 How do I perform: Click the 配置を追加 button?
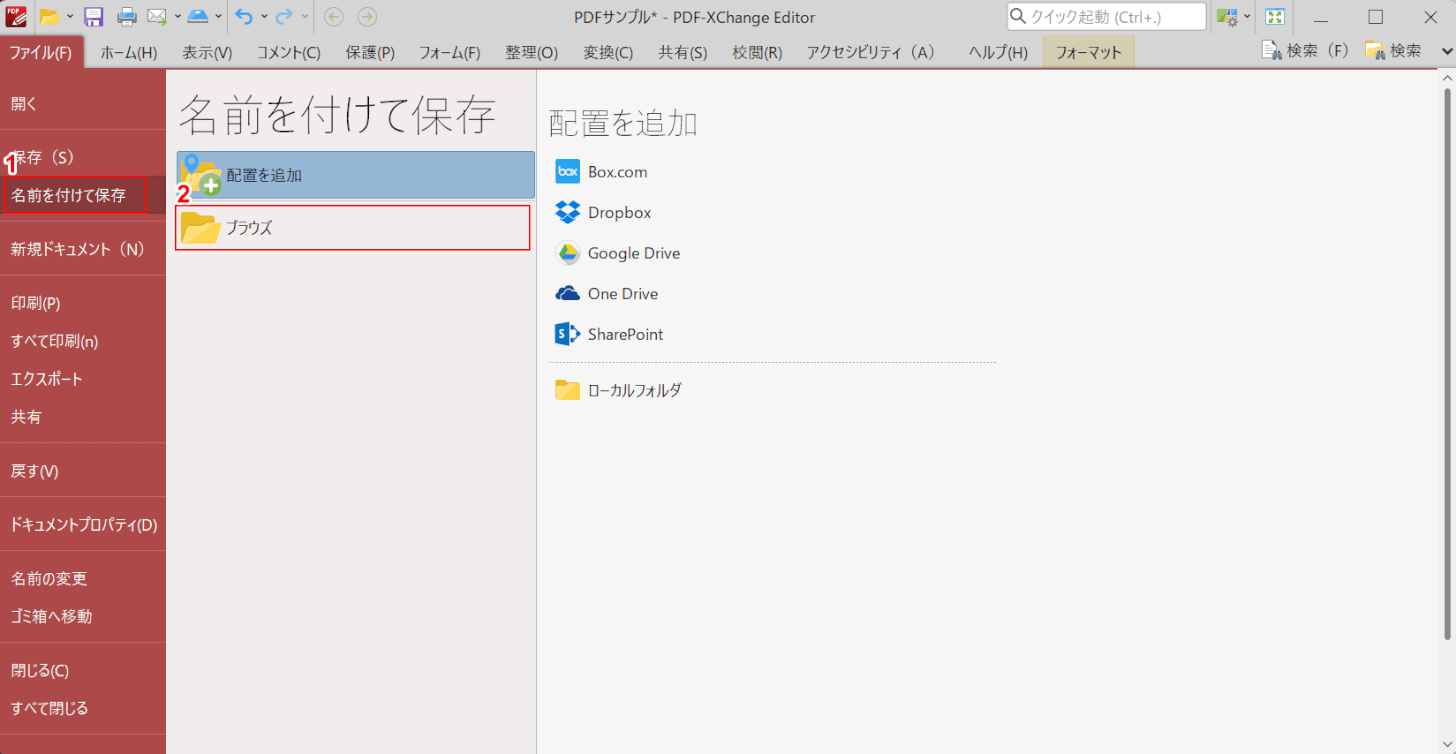pos(356,175)
